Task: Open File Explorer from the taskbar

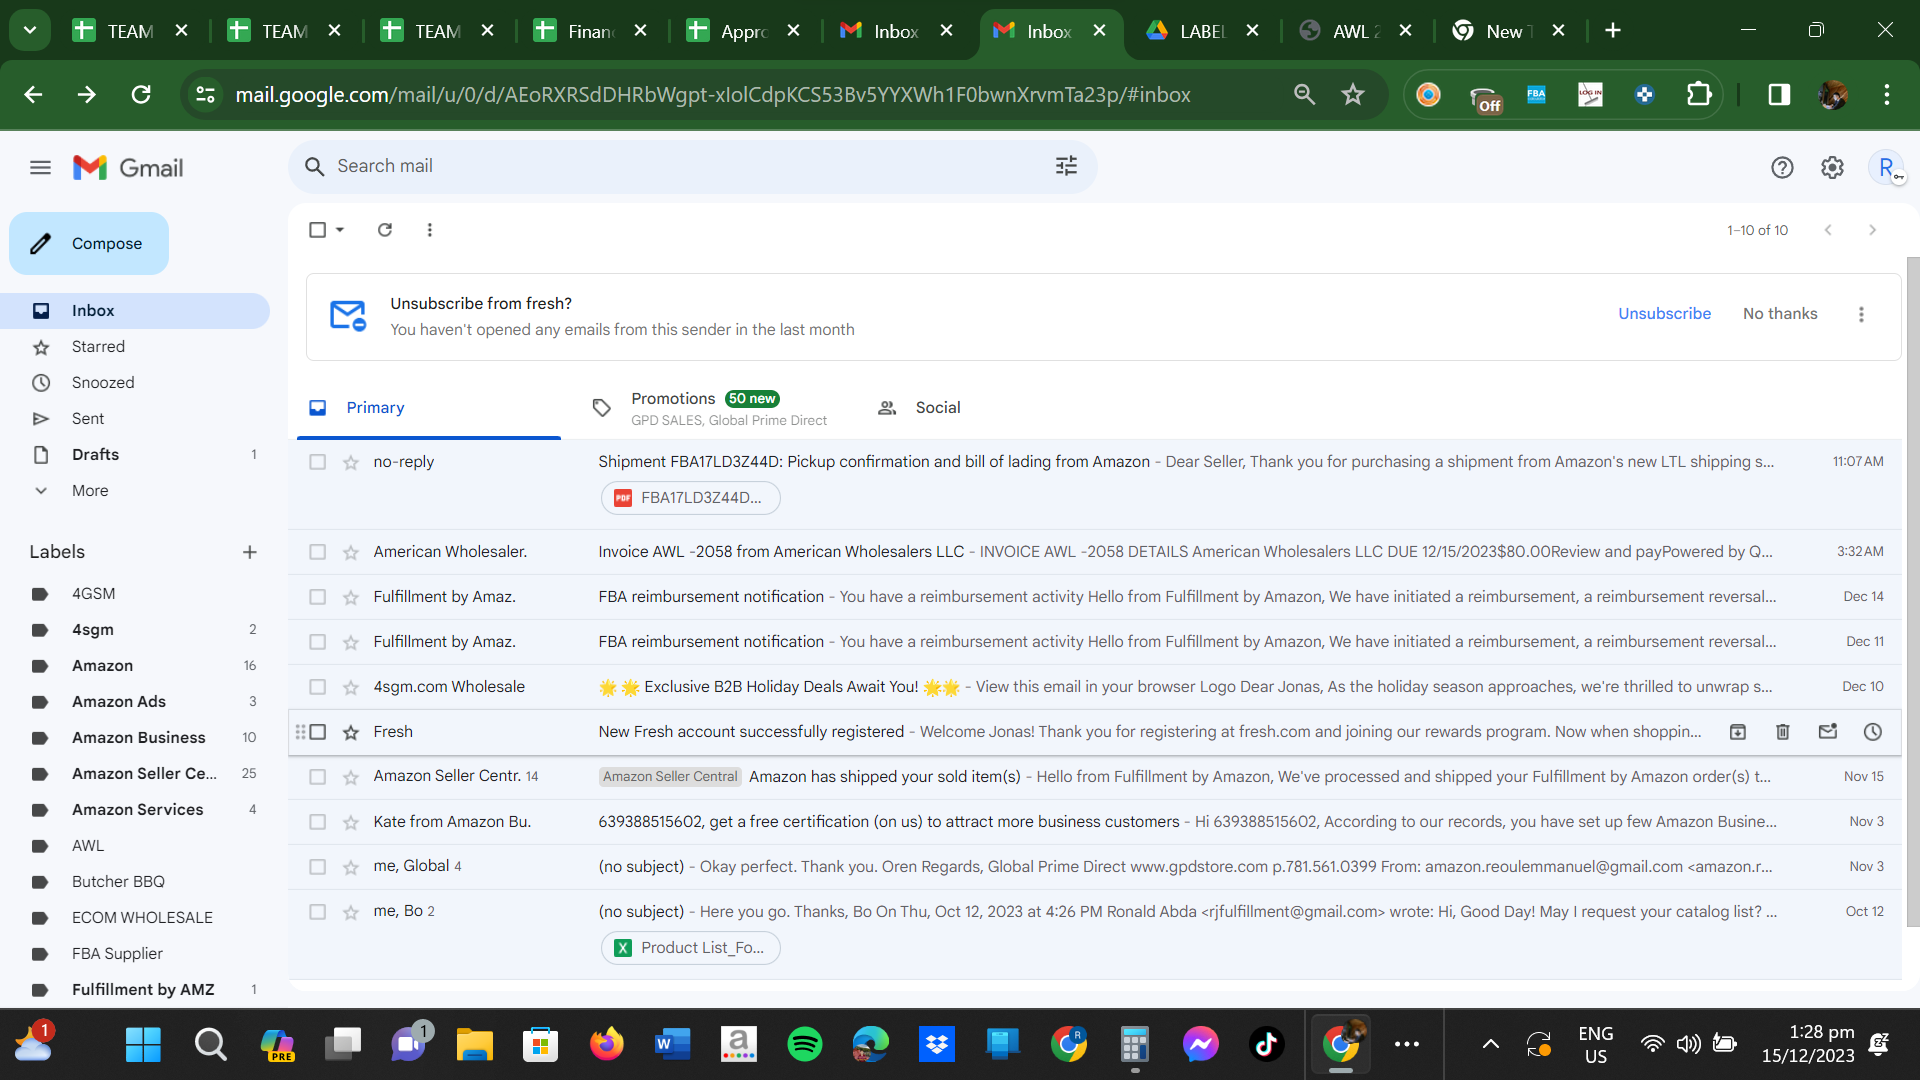Action: pyautogui.click(x=475, y=1044)
